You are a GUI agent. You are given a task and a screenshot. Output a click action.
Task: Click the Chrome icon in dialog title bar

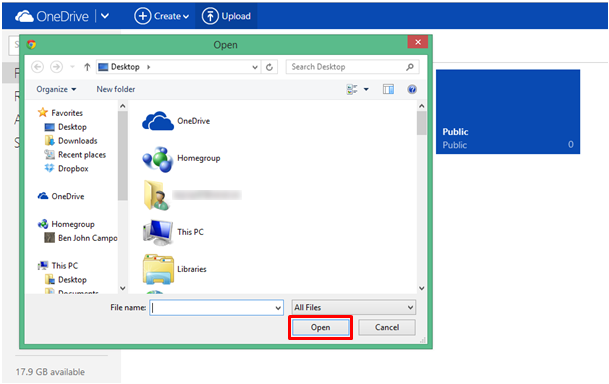[31, 44]
